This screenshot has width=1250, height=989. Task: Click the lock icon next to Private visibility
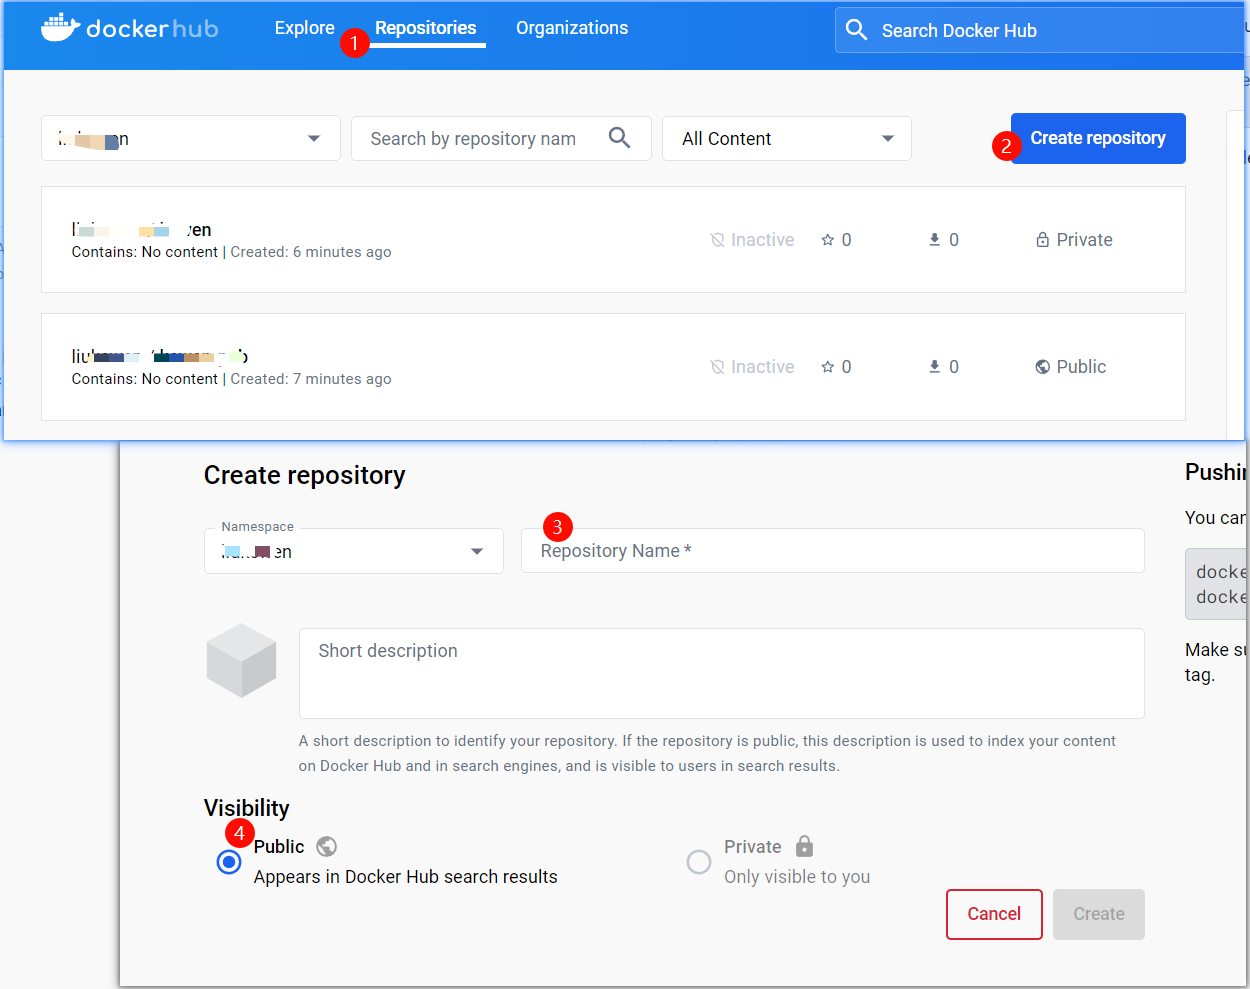[x=804, y=847]
